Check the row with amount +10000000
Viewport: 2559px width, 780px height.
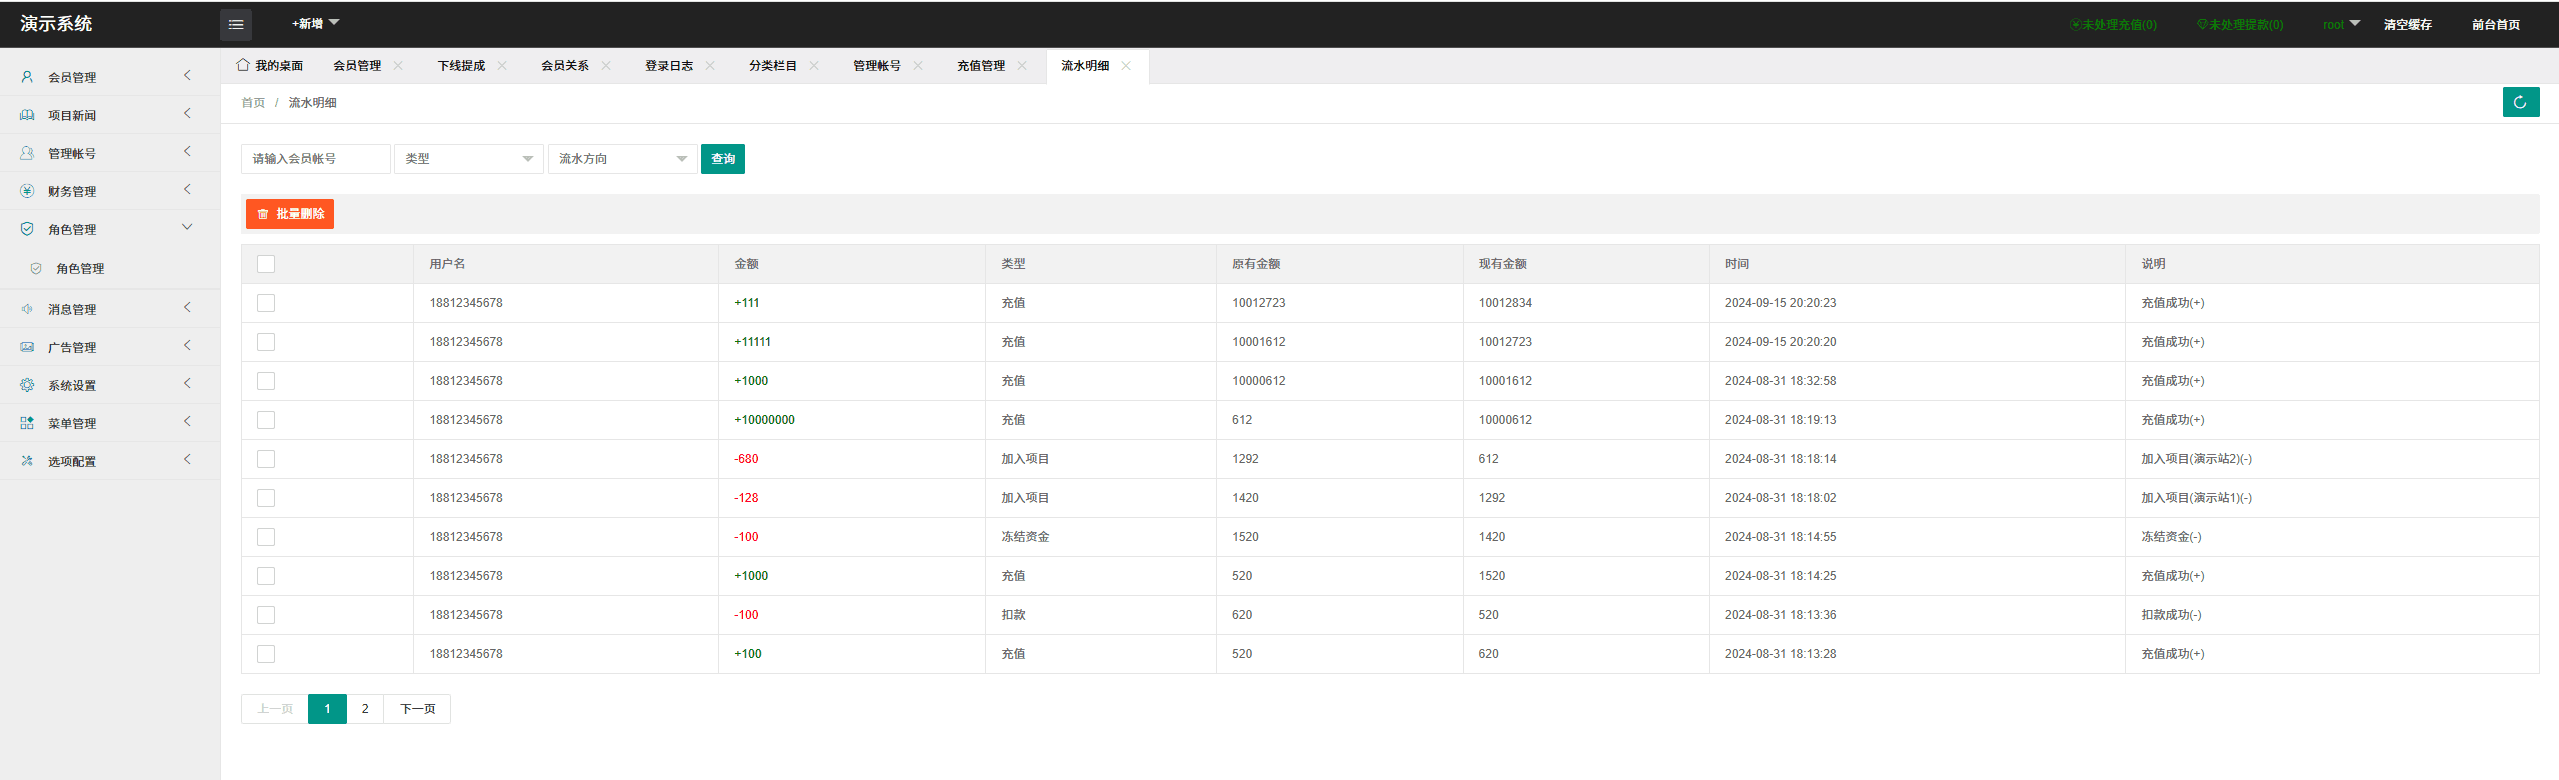tap(266, 420)
